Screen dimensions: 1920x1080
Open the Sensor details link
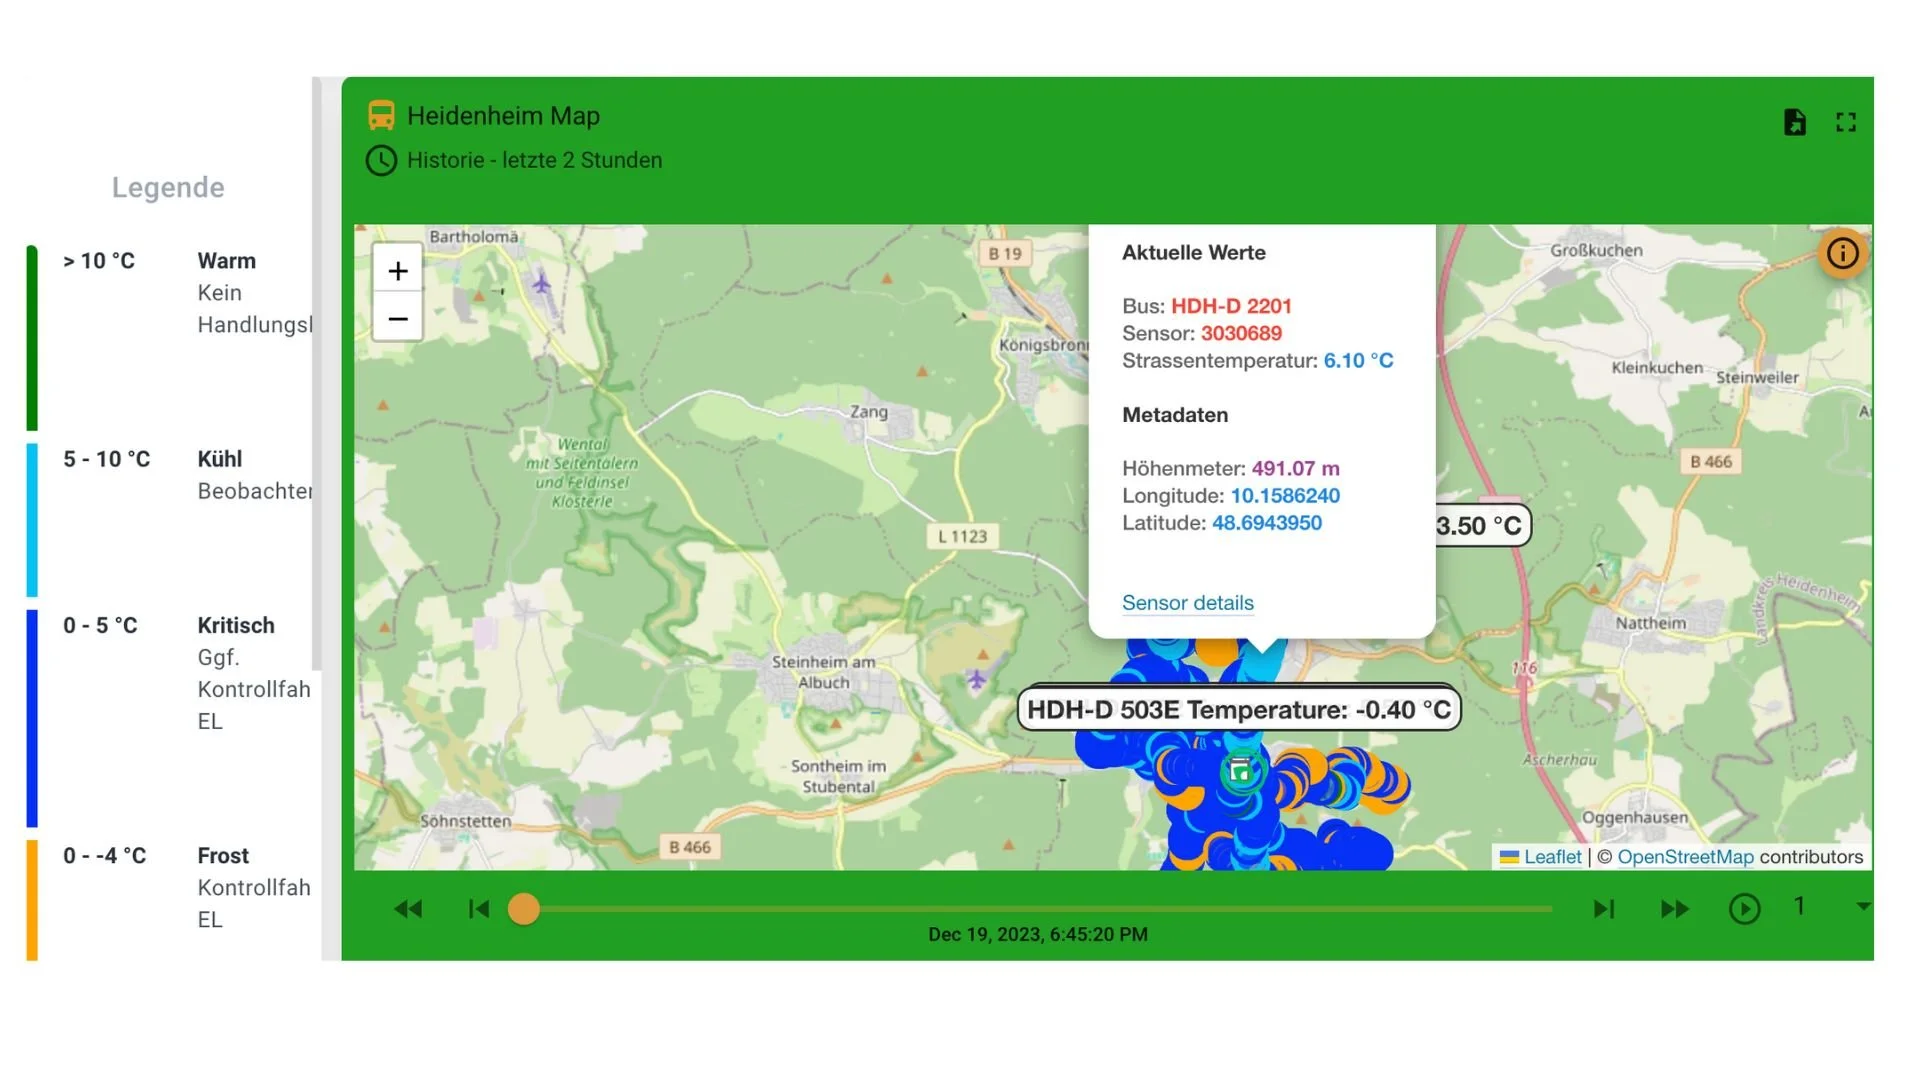tap(1187, 603)
